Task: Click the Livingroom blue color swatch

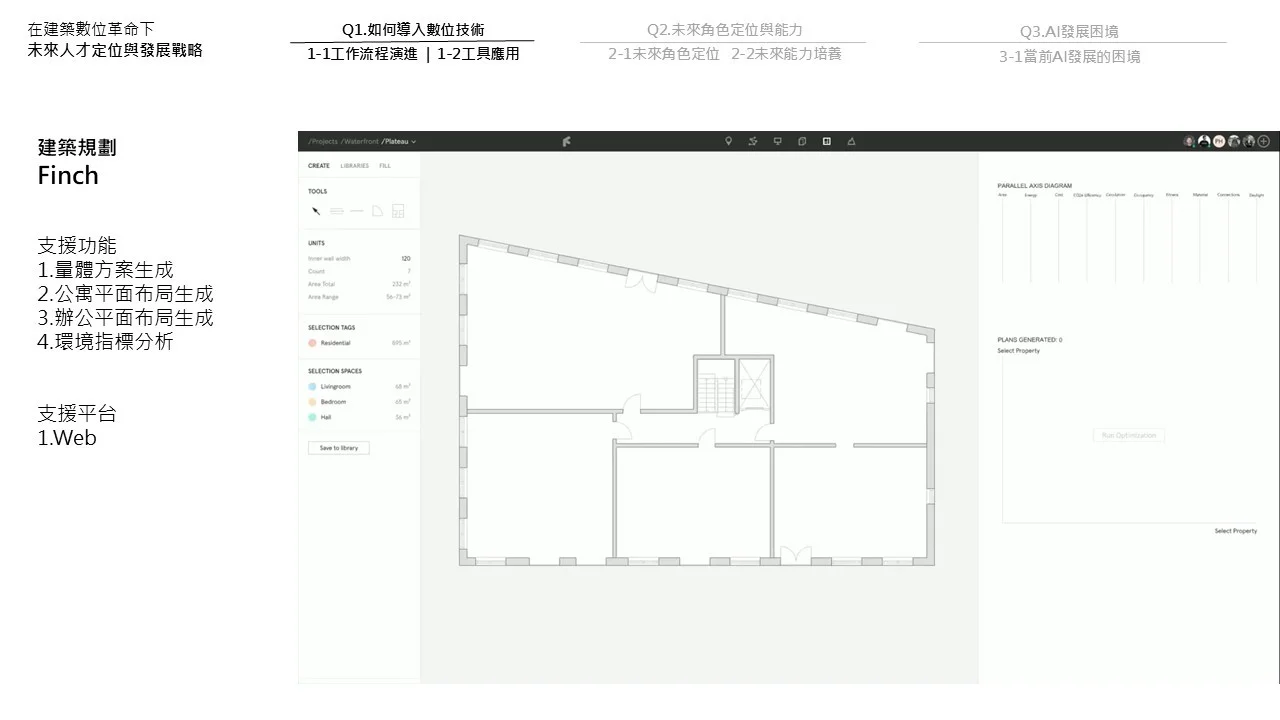Action: tap(312, 386)
